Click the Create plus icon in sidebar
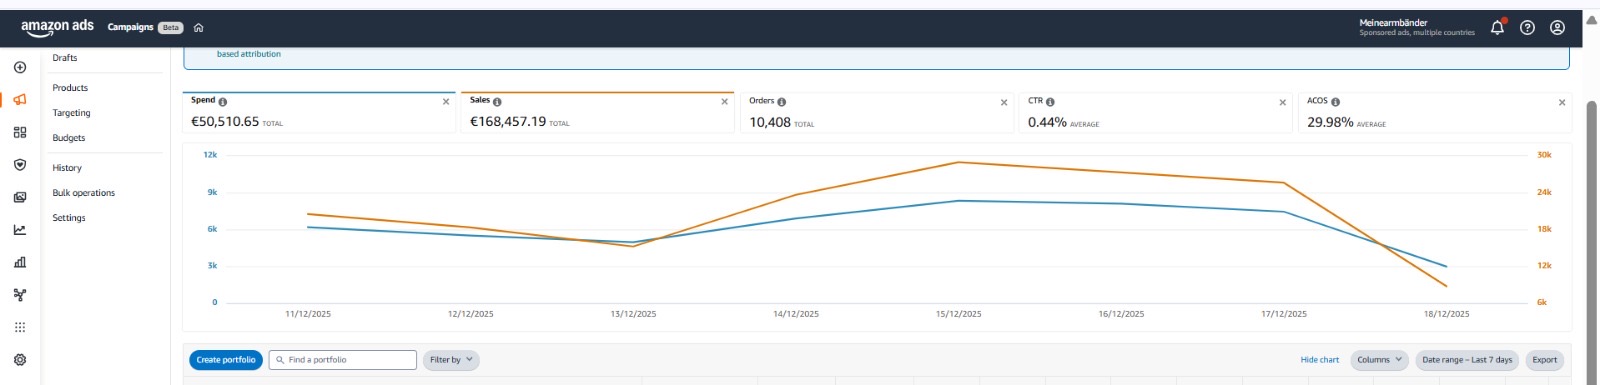 (20, 68)
